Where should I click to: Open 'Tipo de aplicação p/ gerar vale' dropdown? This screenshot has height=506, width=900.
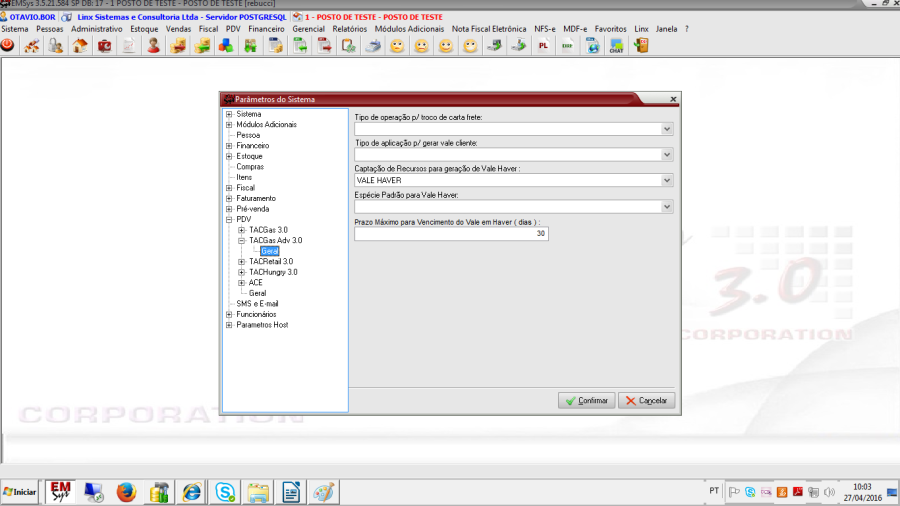tap(666, 155)
